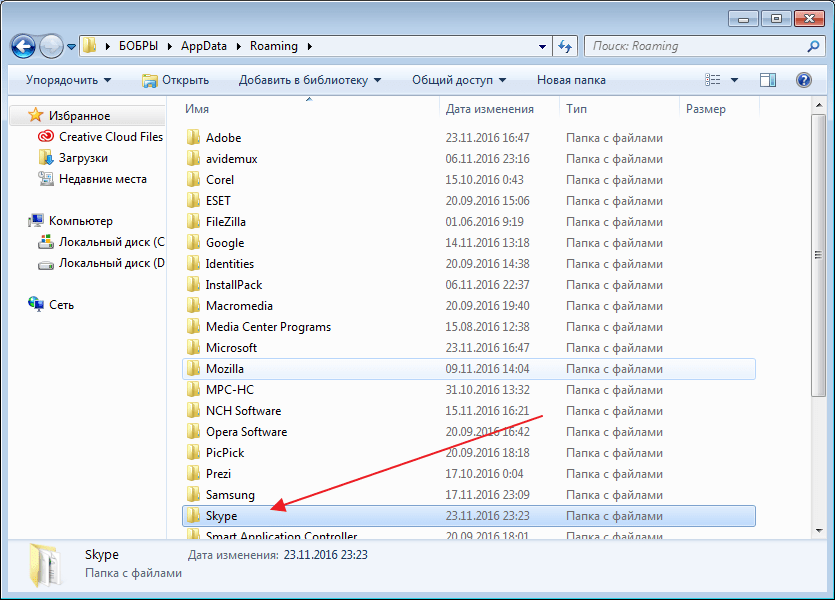The image size is (835, 600).
Task: Click the vertical scrollbar thumb
Action: coord(818,255)
